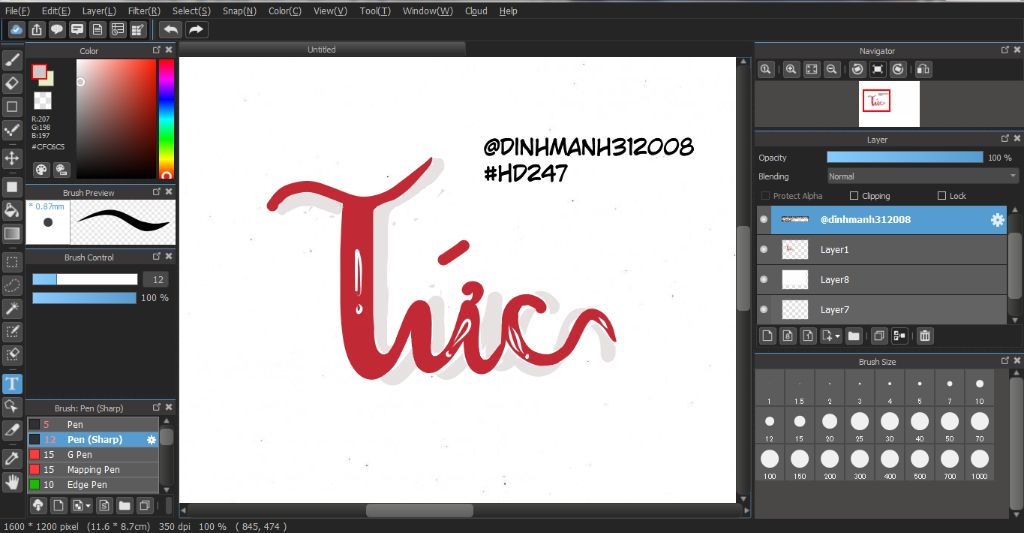Click the cloud save icon
1024x533 pixels.
tap(16, 29)
